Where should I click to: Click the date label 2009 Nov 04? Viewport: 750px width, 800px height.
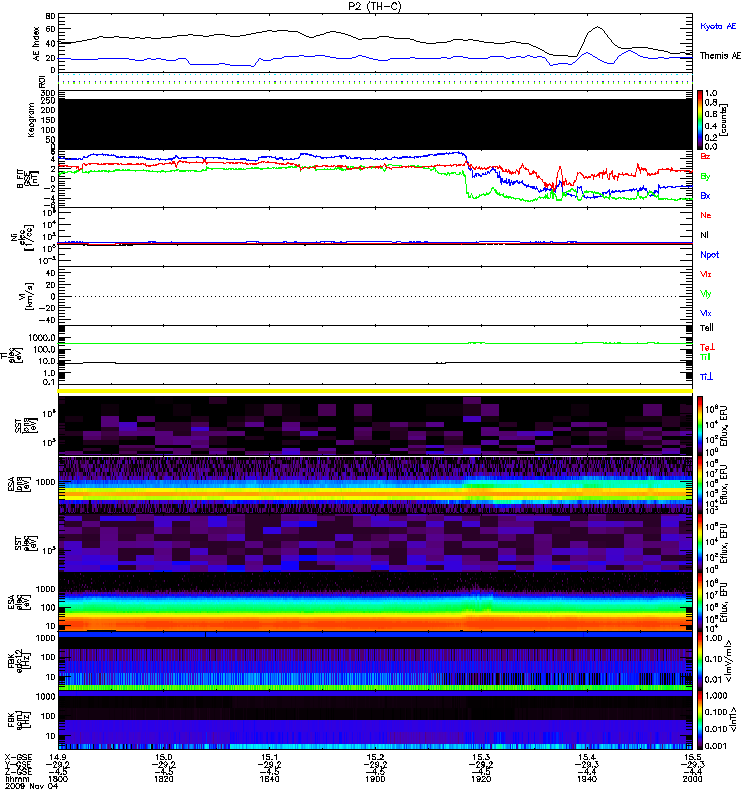(31, 786)
